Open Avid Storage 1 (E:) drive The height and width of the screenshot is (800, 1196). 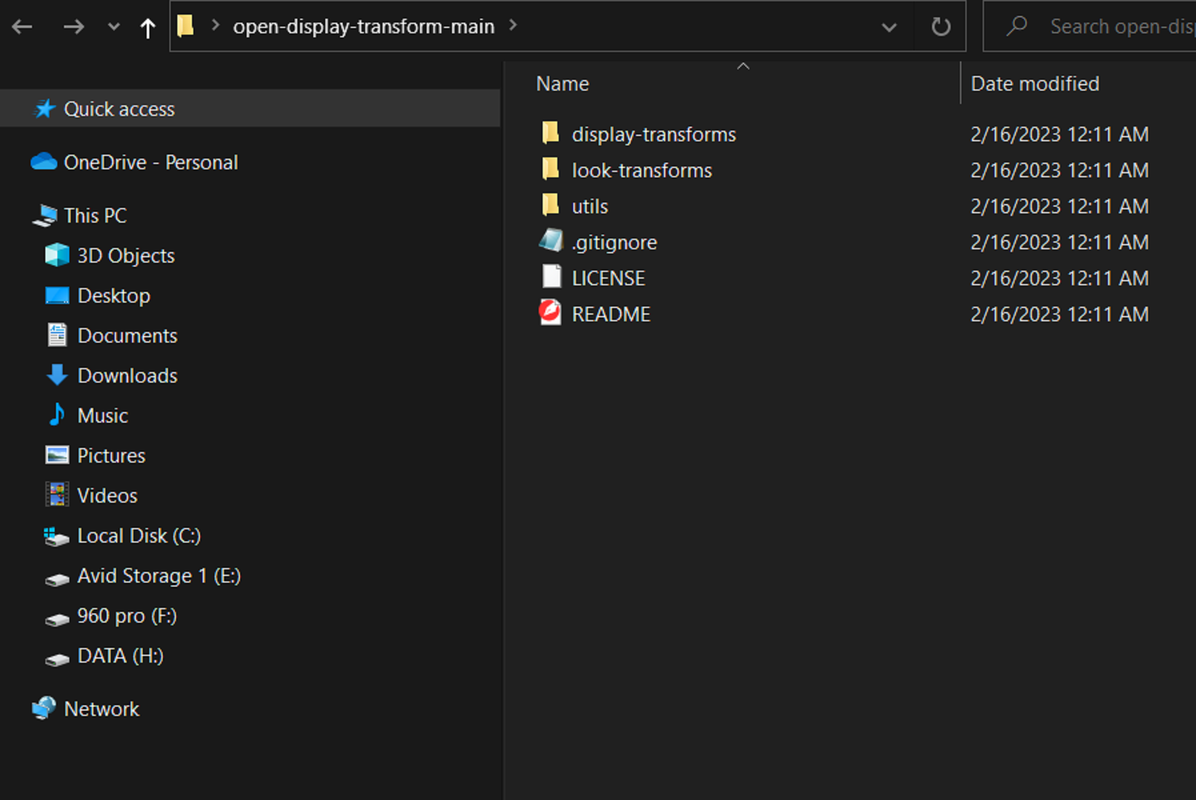(x=159, y=576)
